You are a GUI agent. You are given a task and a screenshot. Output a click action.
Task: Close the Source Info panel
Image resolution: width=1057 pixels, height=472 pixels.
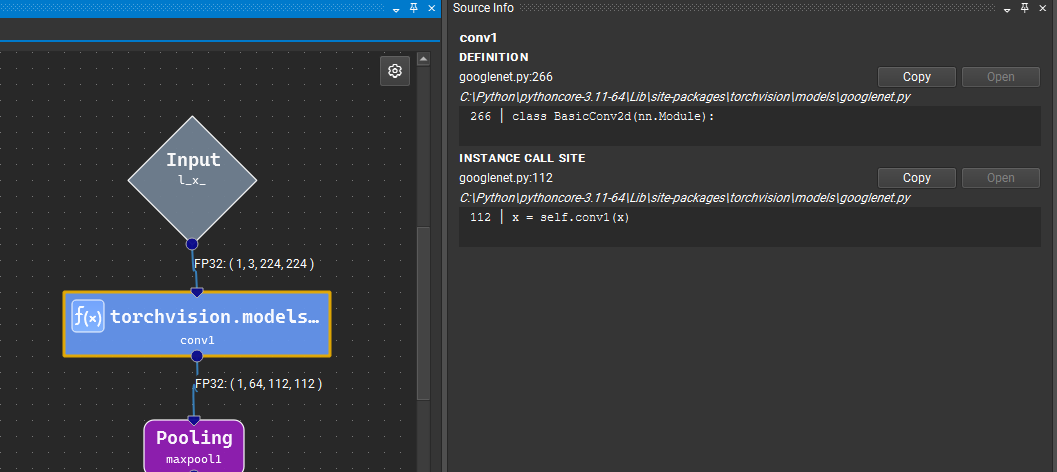click(x=1044, y=8)
